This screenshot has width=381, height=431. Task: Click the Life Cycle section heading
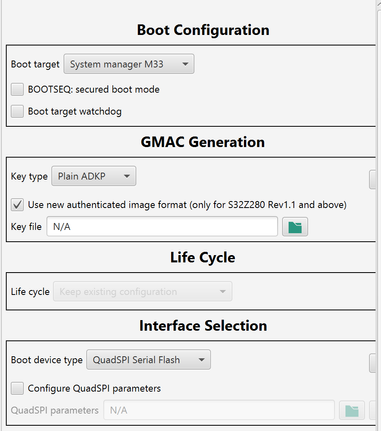tap(203, 257)
